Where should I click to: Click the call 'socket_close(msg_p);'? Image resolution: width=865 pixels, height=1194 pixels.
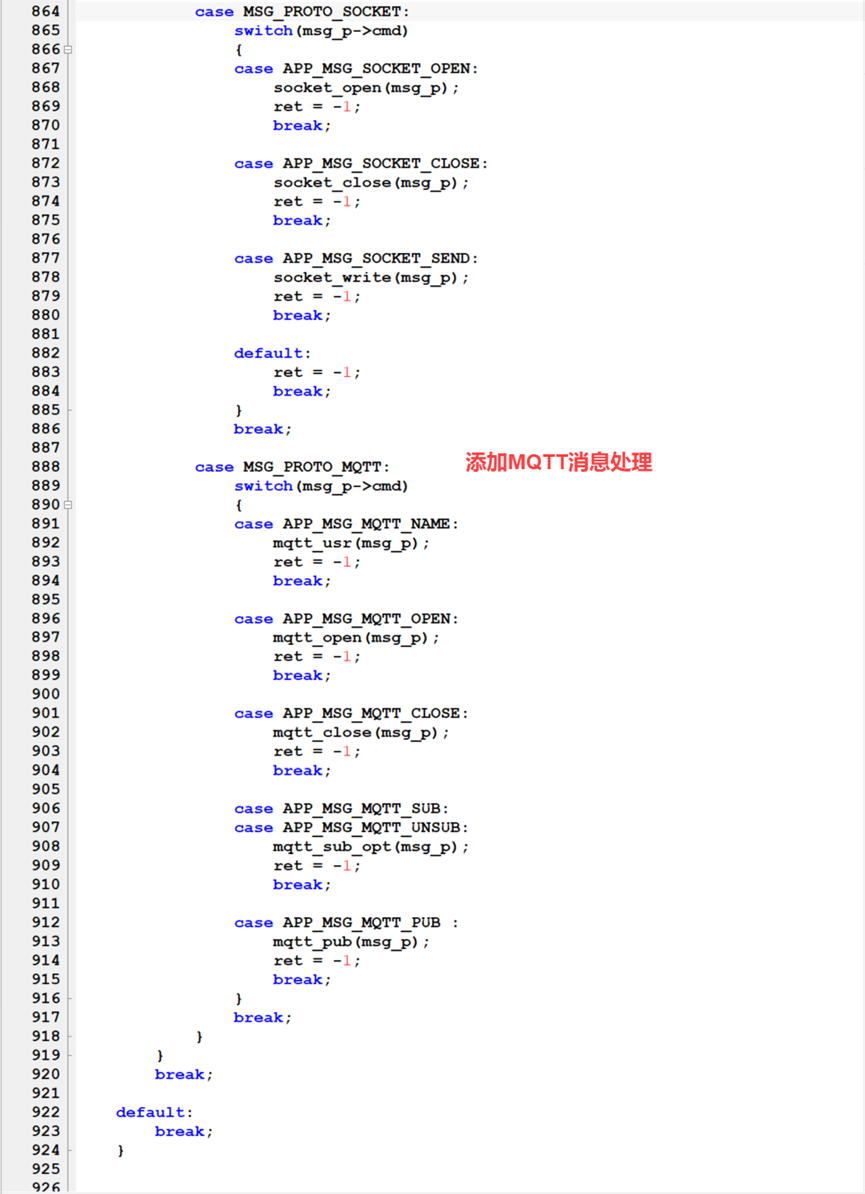coord(371,183)
